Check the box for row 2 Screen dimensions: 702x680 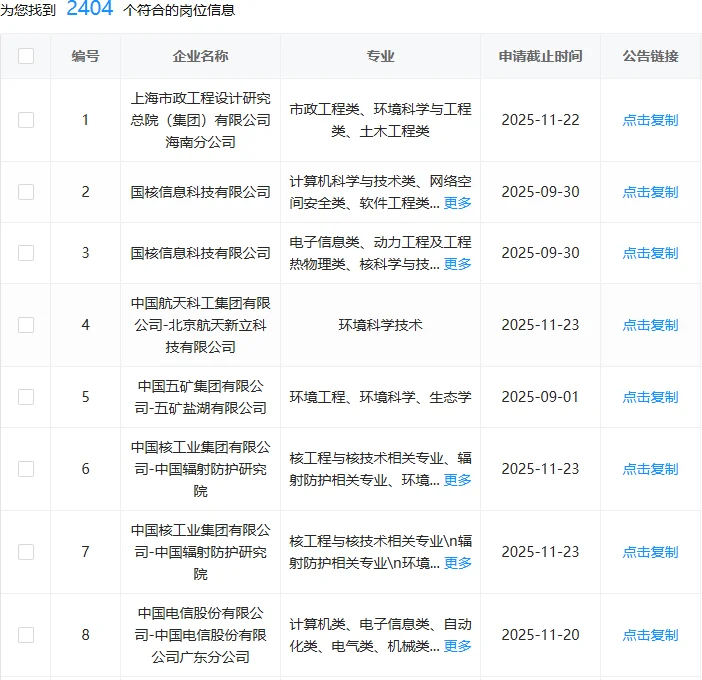coord(26,192)
